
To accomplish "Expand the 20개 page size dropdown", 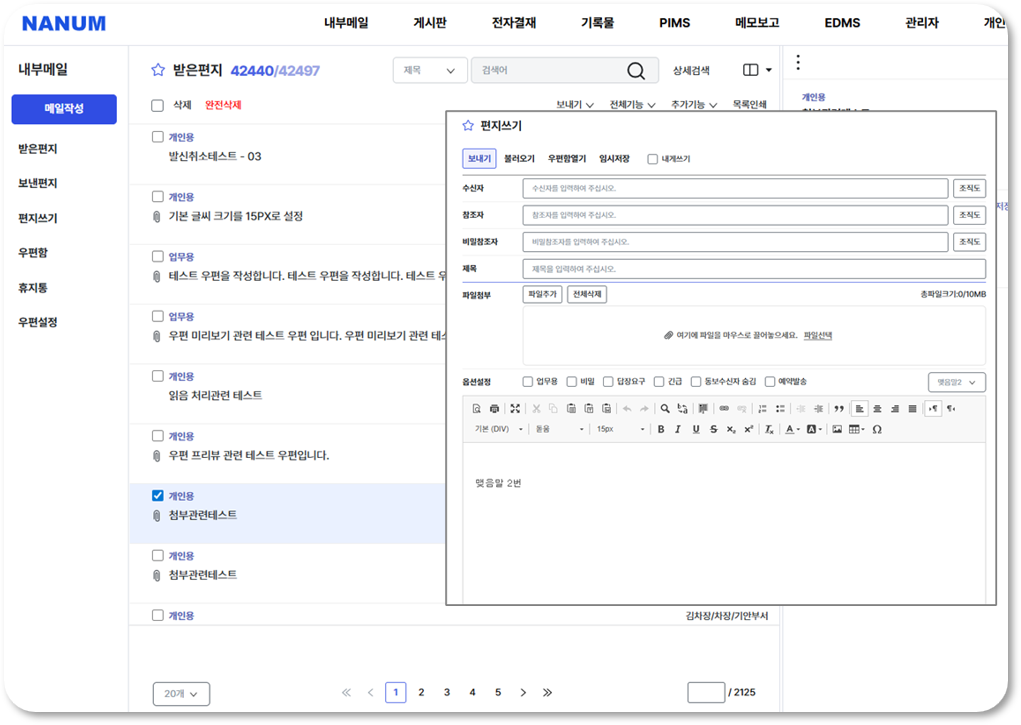I will click(x=181, y=693).
